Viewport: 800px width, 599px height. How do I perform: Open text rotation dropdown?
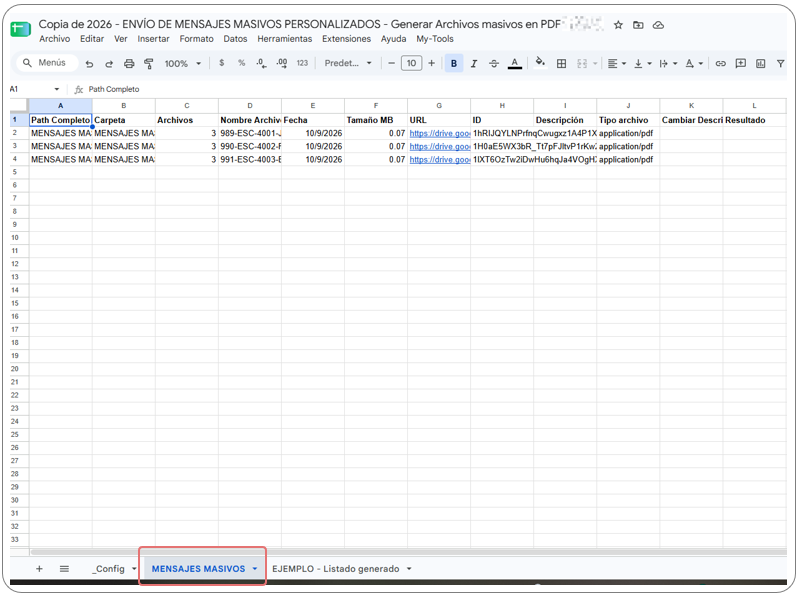pos(694,64)
